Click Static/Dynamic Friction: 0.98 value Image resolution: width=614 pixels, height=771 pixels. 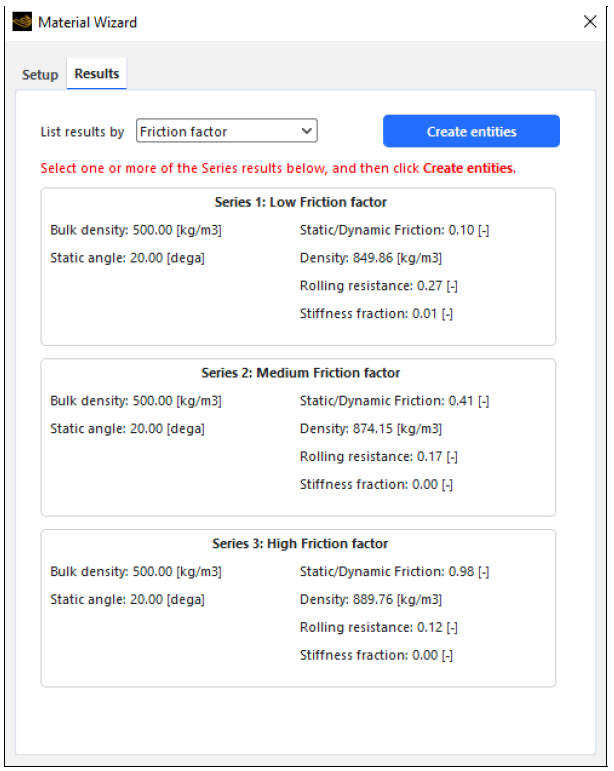(394, 571)
